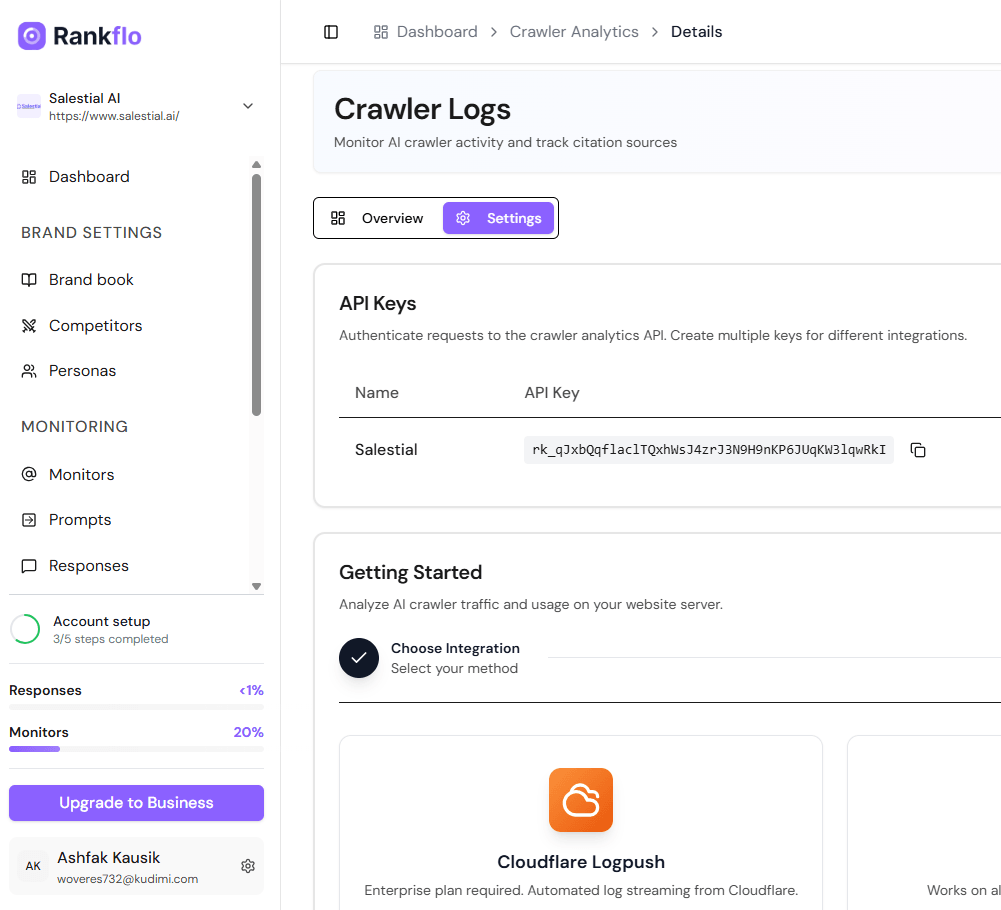Copy the Salestial API key

pyautogui.click(x=918, y=449)
